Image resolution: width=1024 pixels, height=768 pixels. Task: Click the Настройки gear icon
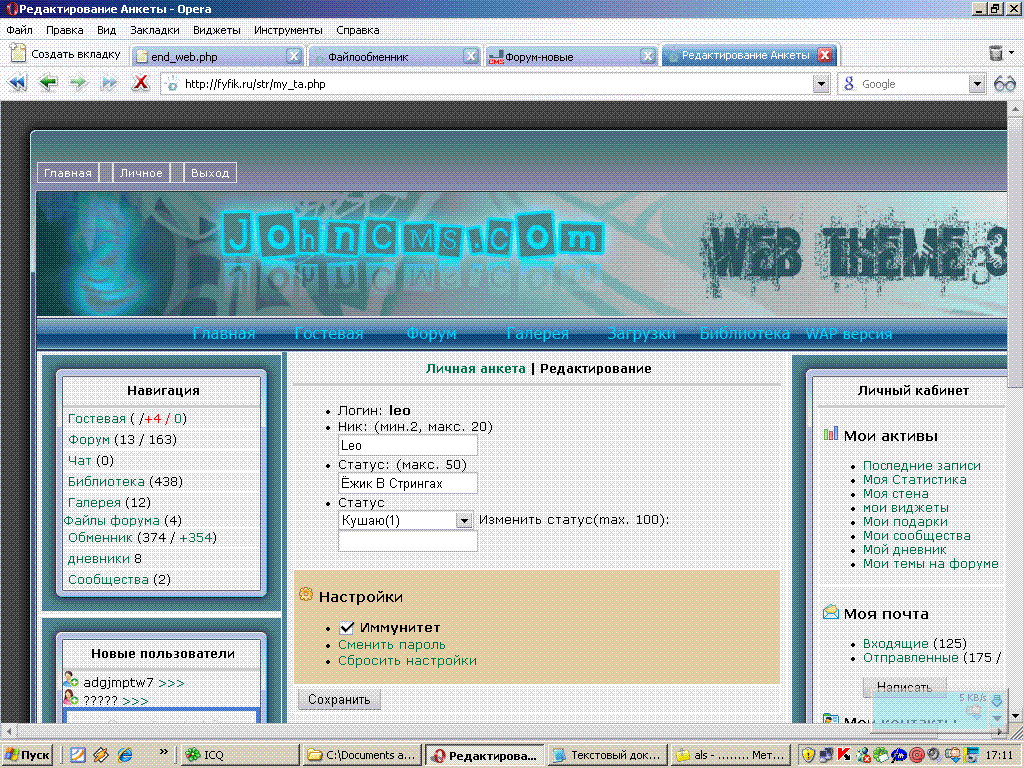click(306, 595)
